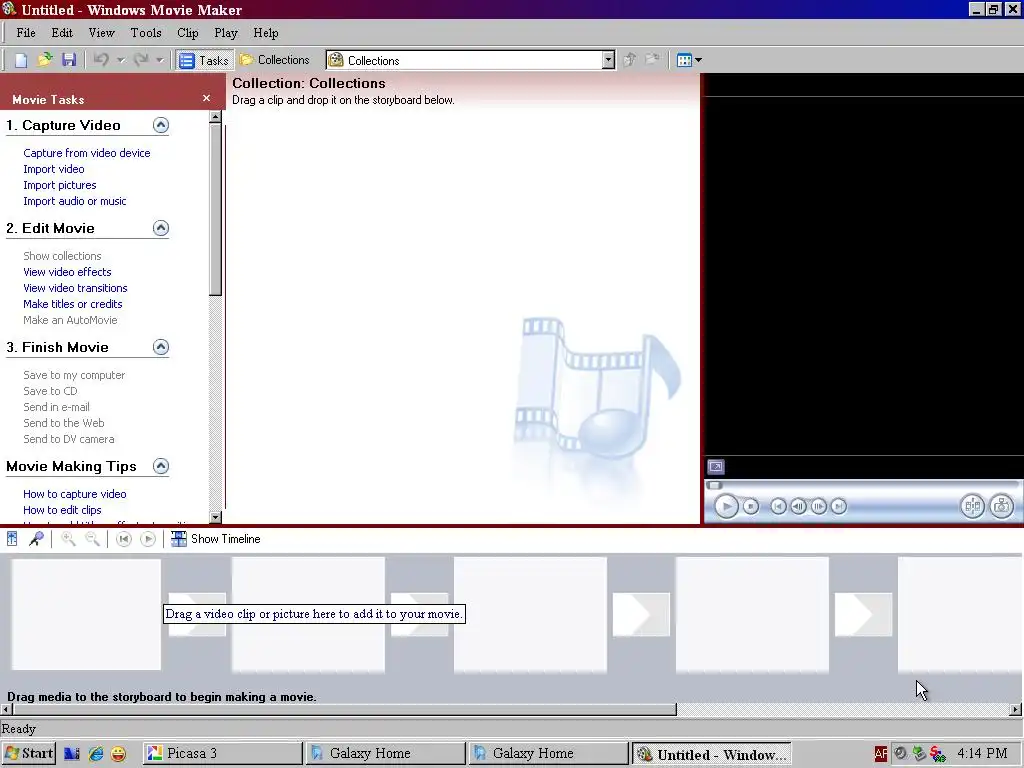
Task: Open a project using the folder icon
Action: [x=44, y=60]
